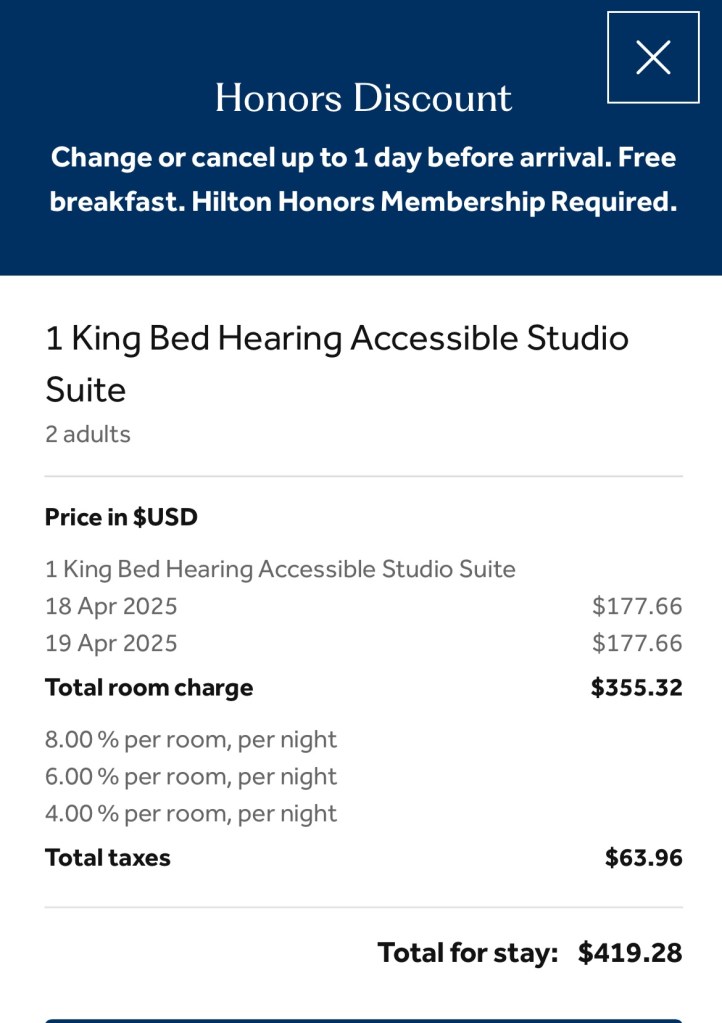Click the $355.32 total room charge amount
Screen dimensions: 722x1023
636,688
